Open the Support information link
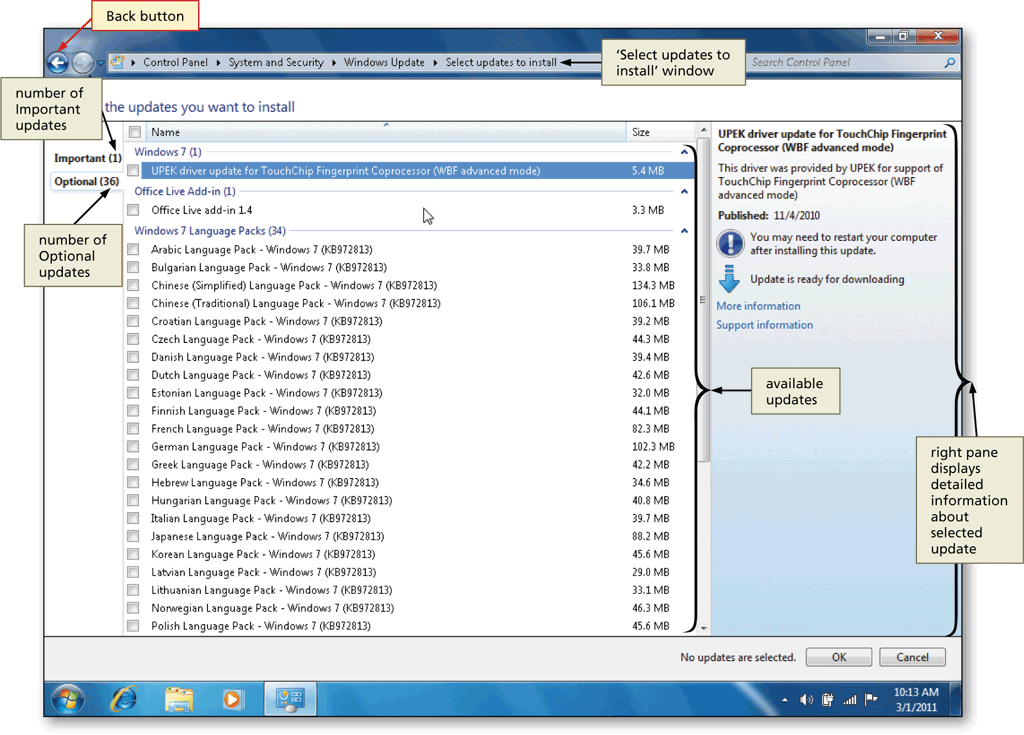1024x735 pixels. 765,325
